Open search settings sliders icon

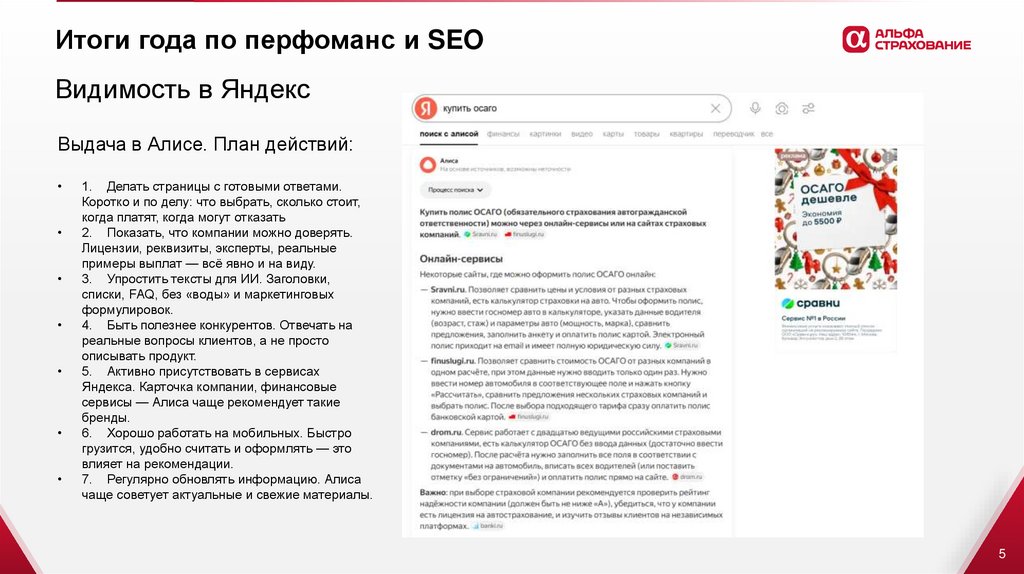[x=808, y=108]
